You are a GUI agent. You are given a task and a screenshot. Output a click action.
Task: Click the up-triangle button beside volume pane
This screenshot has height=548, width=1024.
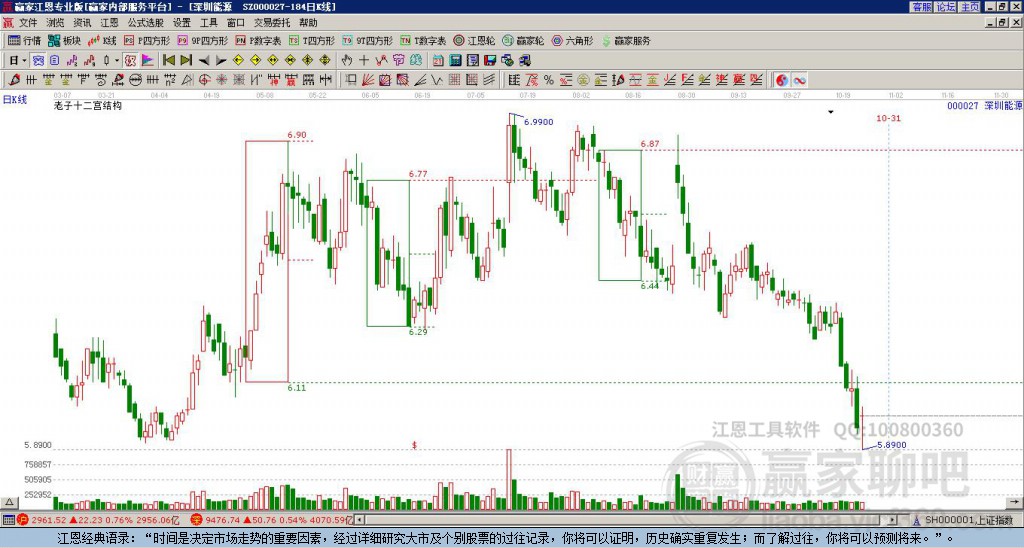[x=9, y=502]
